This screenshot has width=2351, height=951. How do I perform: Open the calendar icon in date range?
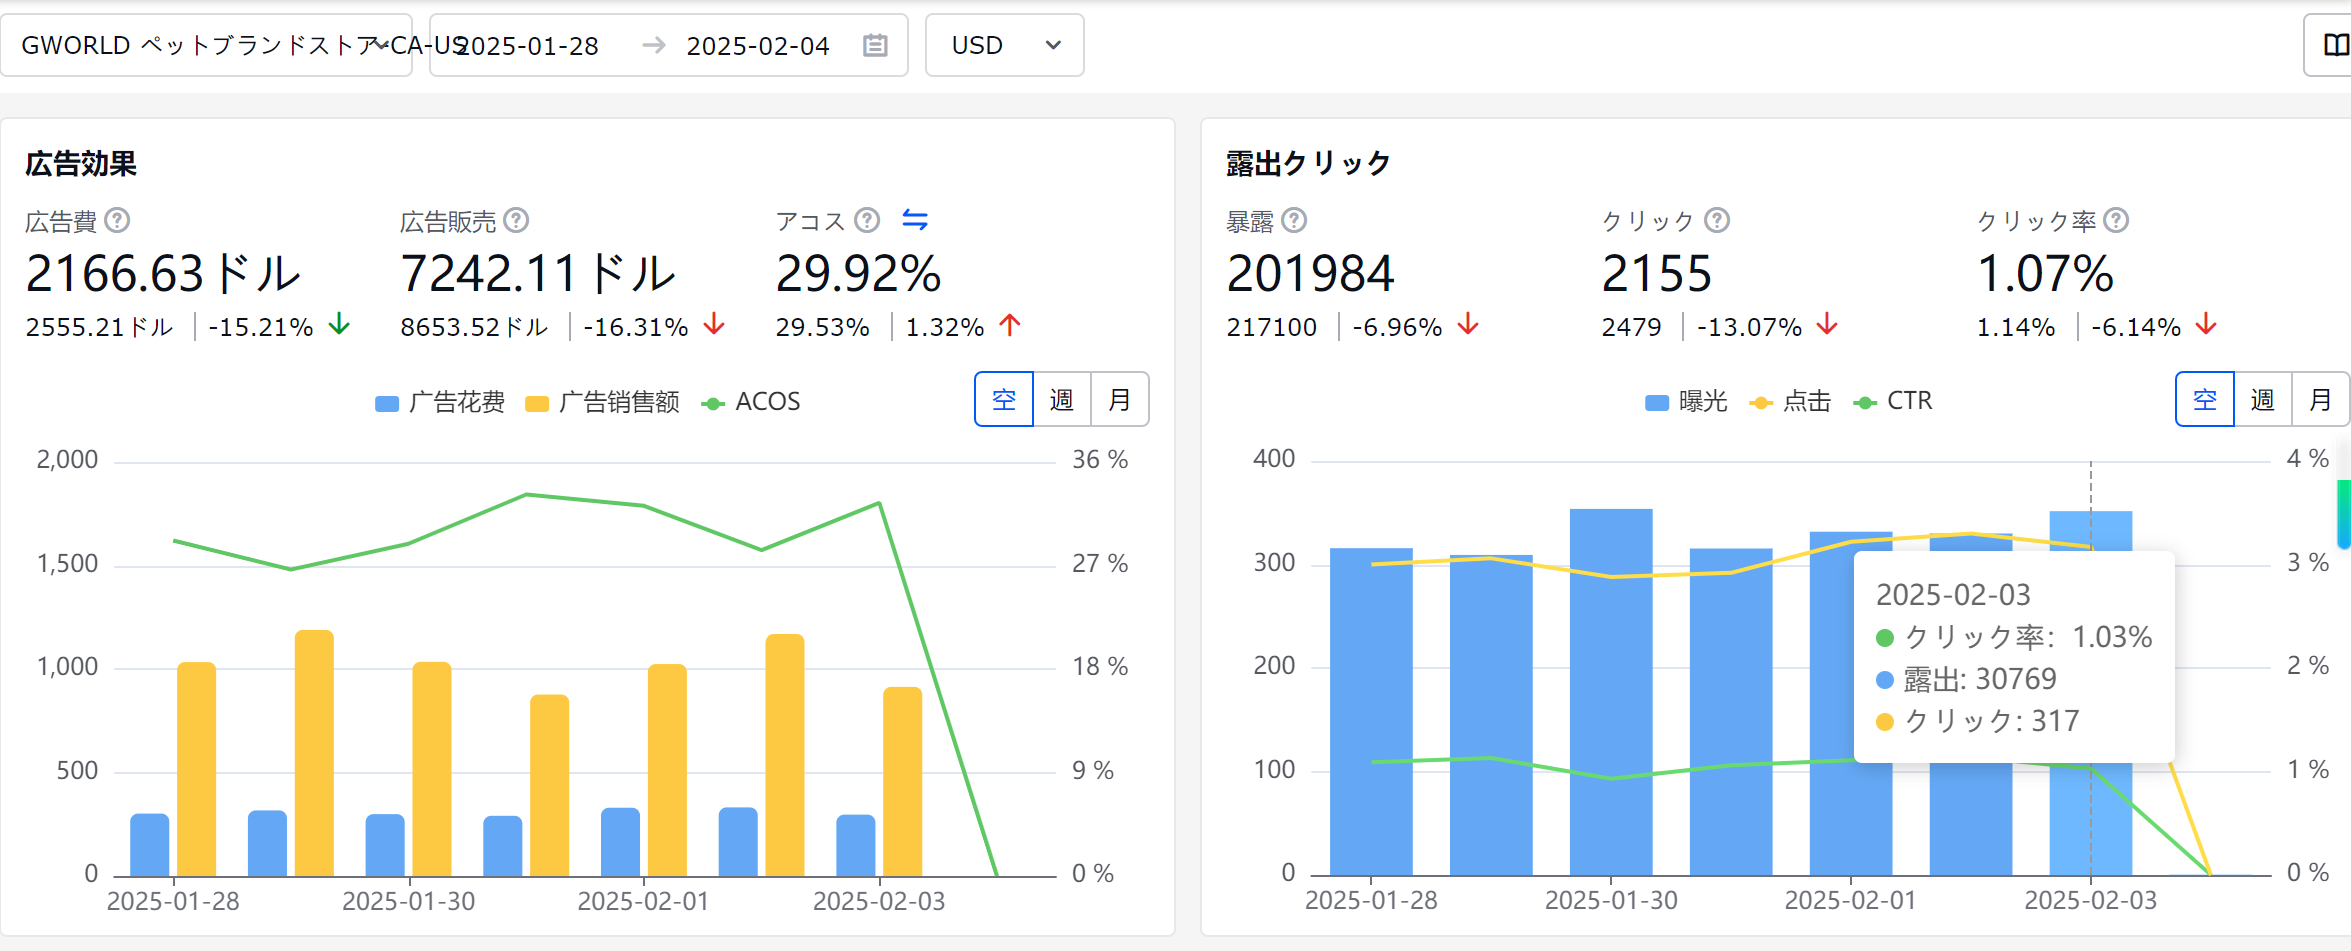click(x=875, y=45)
